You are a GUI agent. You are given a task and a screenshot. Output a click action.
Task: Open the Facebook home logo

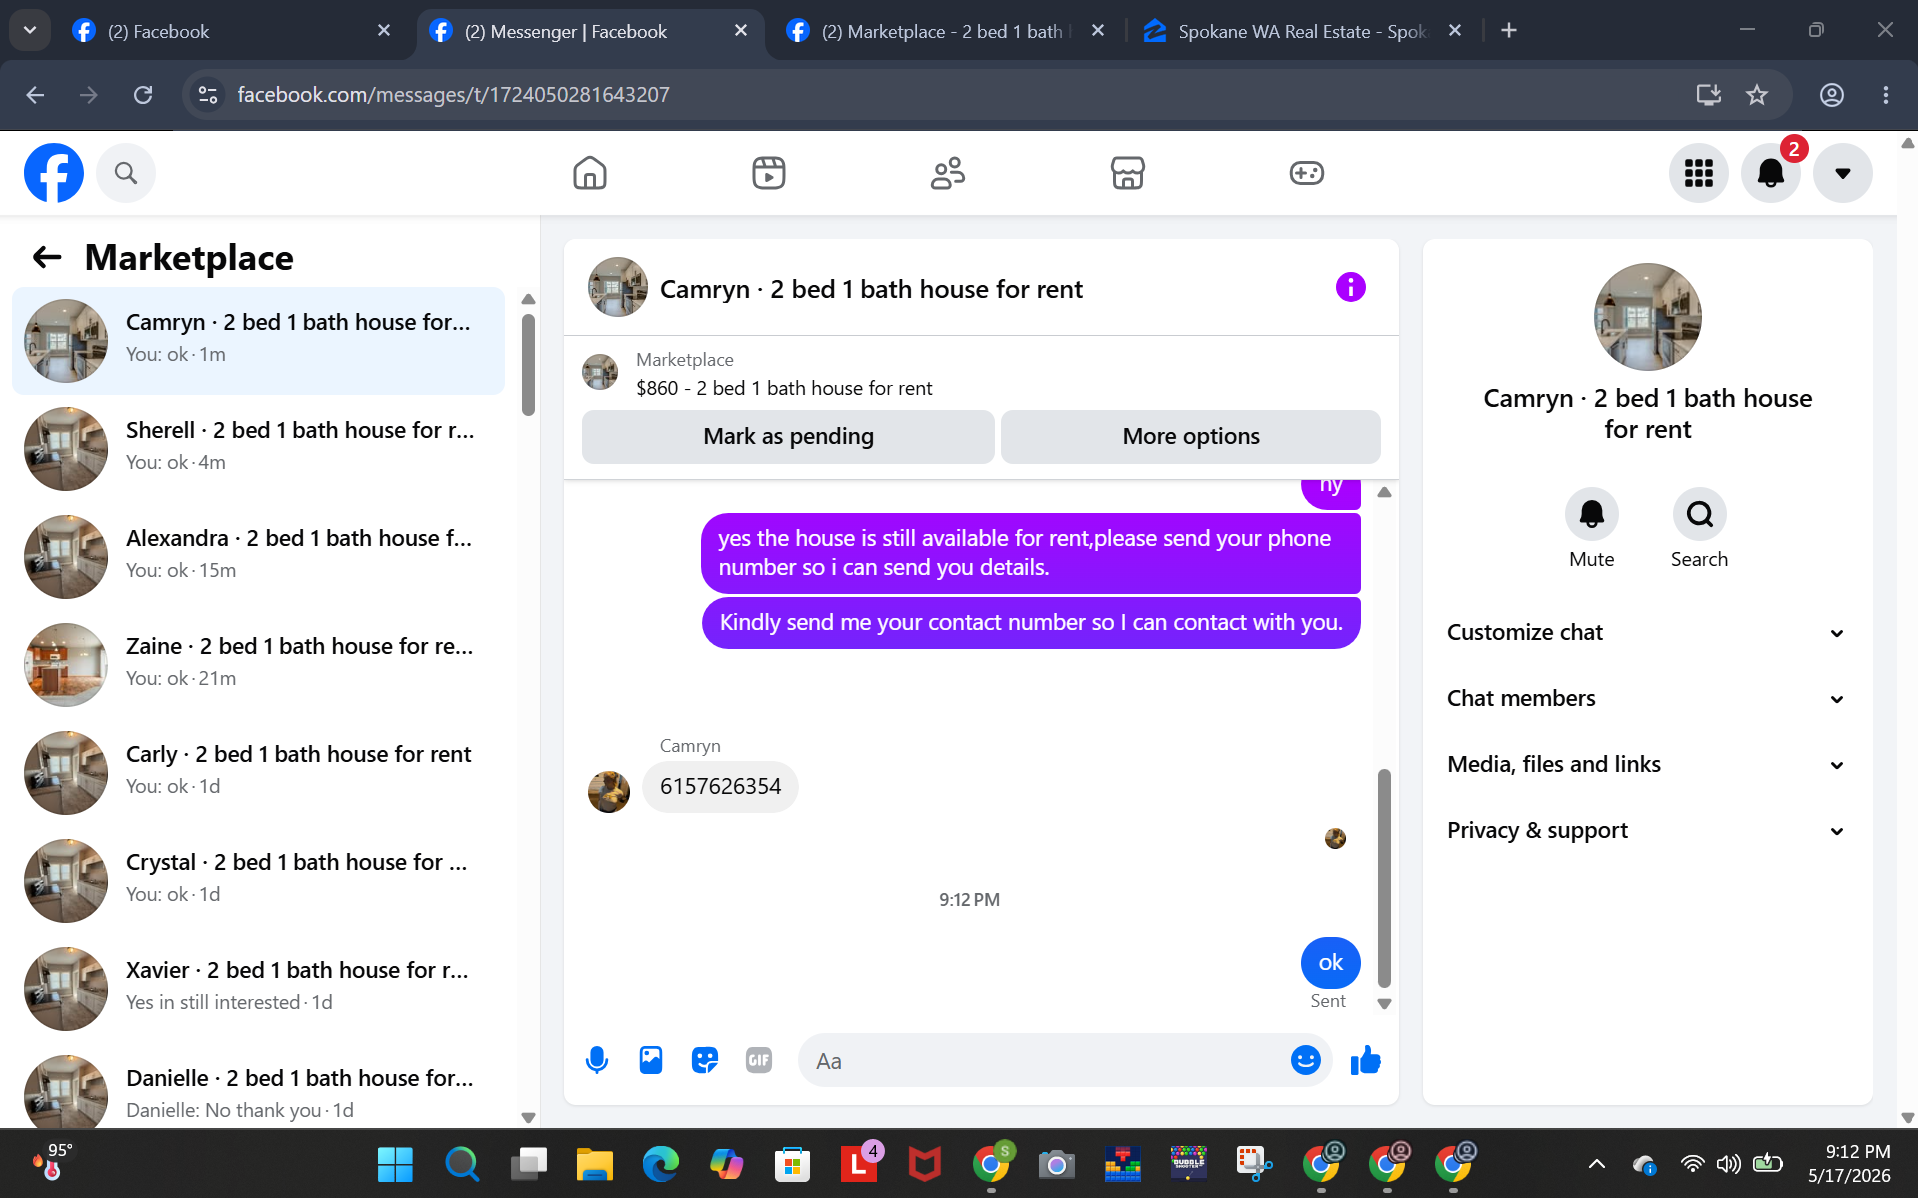pyautogui.click(x=54, y=173)
